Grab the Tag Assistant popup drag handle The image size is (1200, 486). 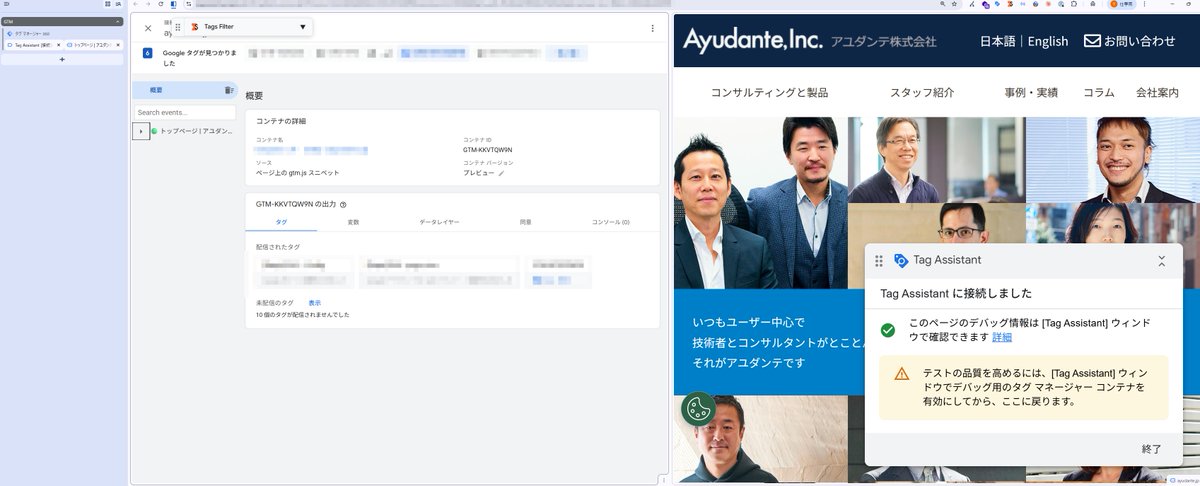coord(879,260)
